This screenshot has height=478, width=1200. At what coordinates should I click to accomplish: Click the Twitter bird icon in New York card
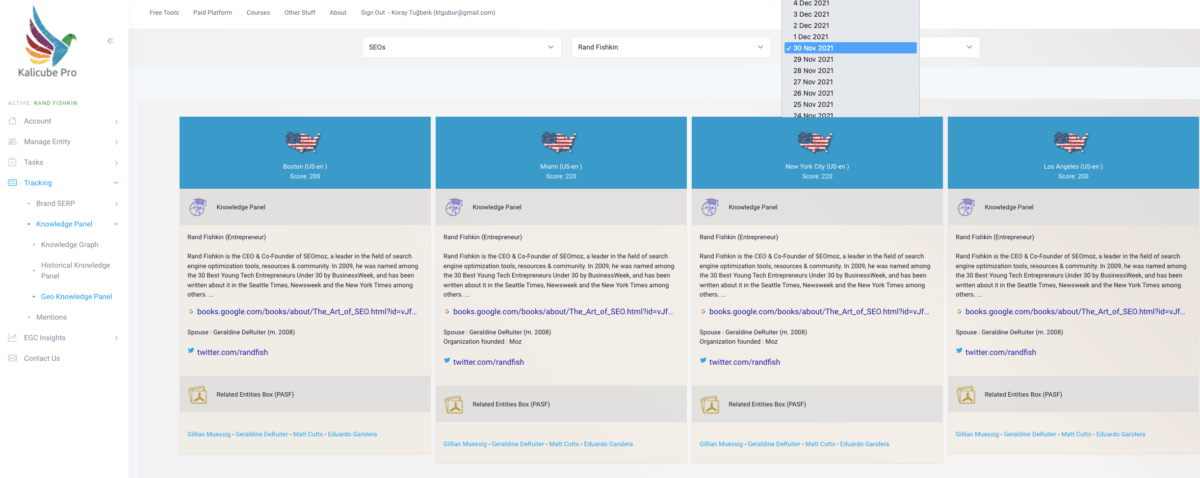pos(703,361)
